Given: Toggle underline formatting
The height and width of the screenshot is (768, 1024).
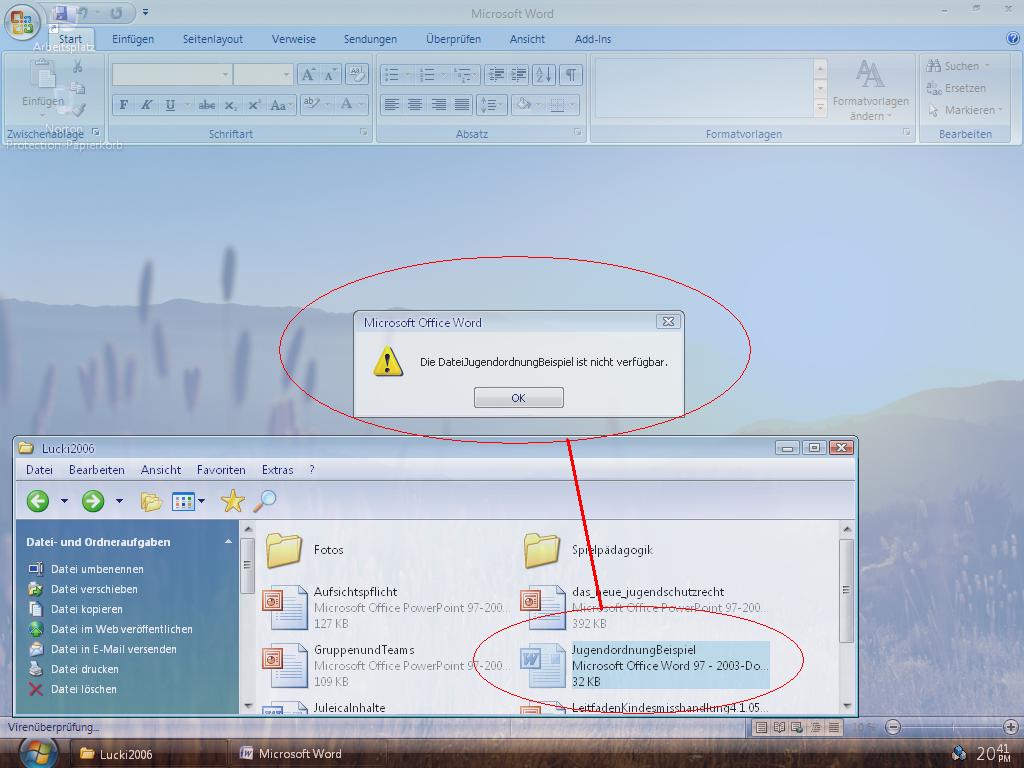Looking at the screenshot, I should pyautogui.click(x=170, y=104).
